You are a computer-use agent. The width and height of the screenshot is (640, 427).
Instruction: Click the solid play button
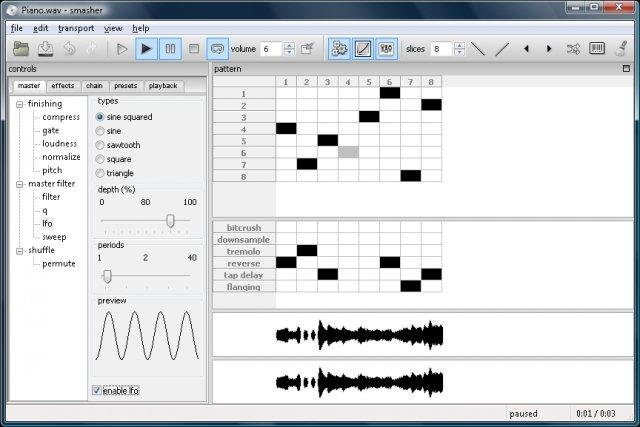[146, 49]
